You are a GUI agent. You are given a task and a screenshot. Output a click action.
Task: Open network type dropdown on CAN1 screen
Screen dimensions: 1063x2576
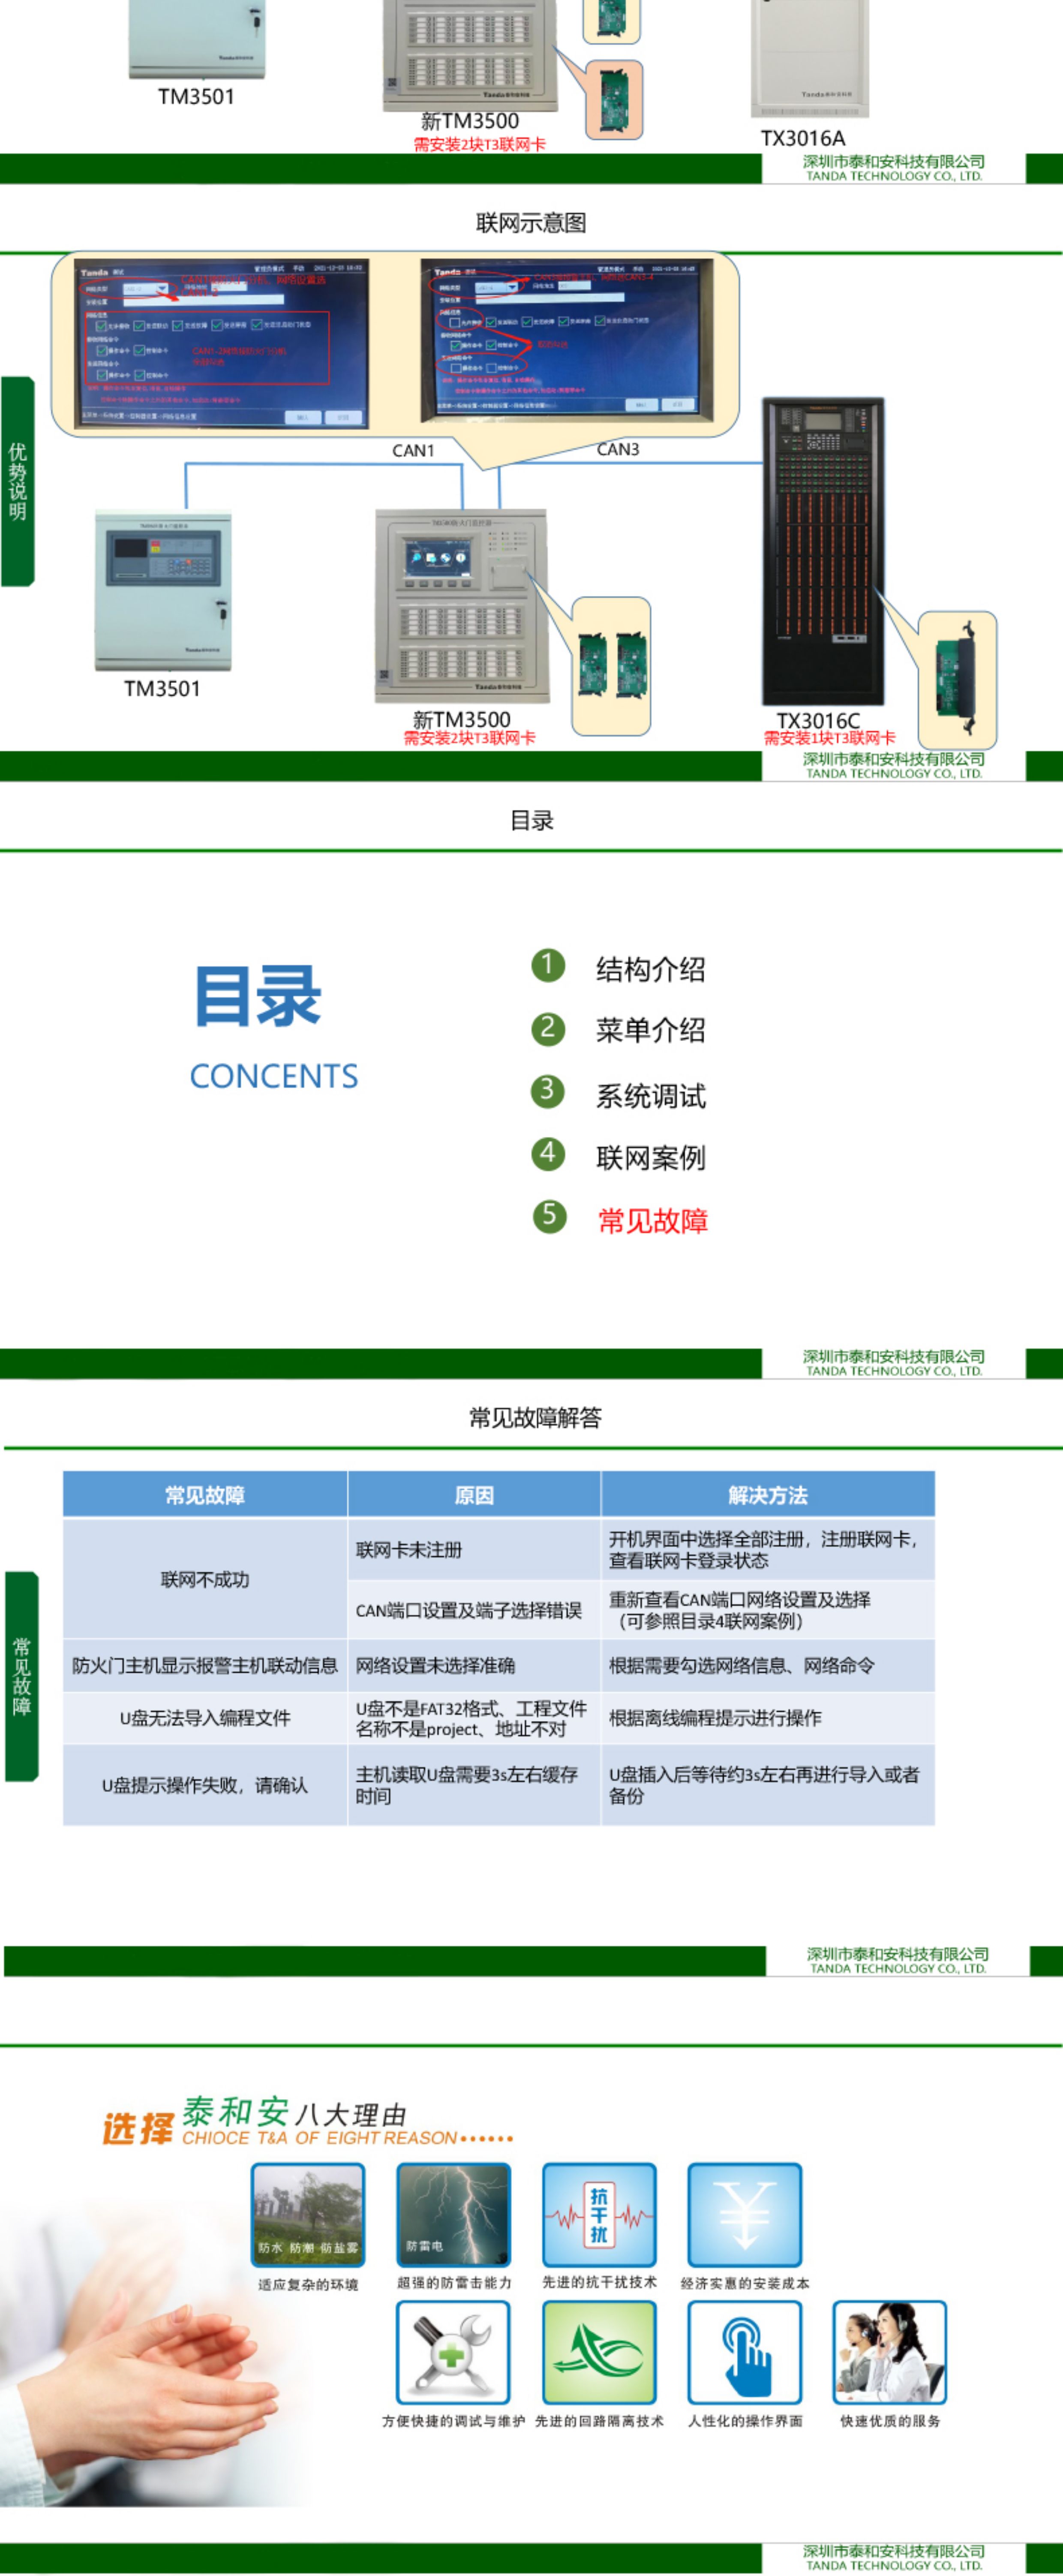tap(161, 289)
